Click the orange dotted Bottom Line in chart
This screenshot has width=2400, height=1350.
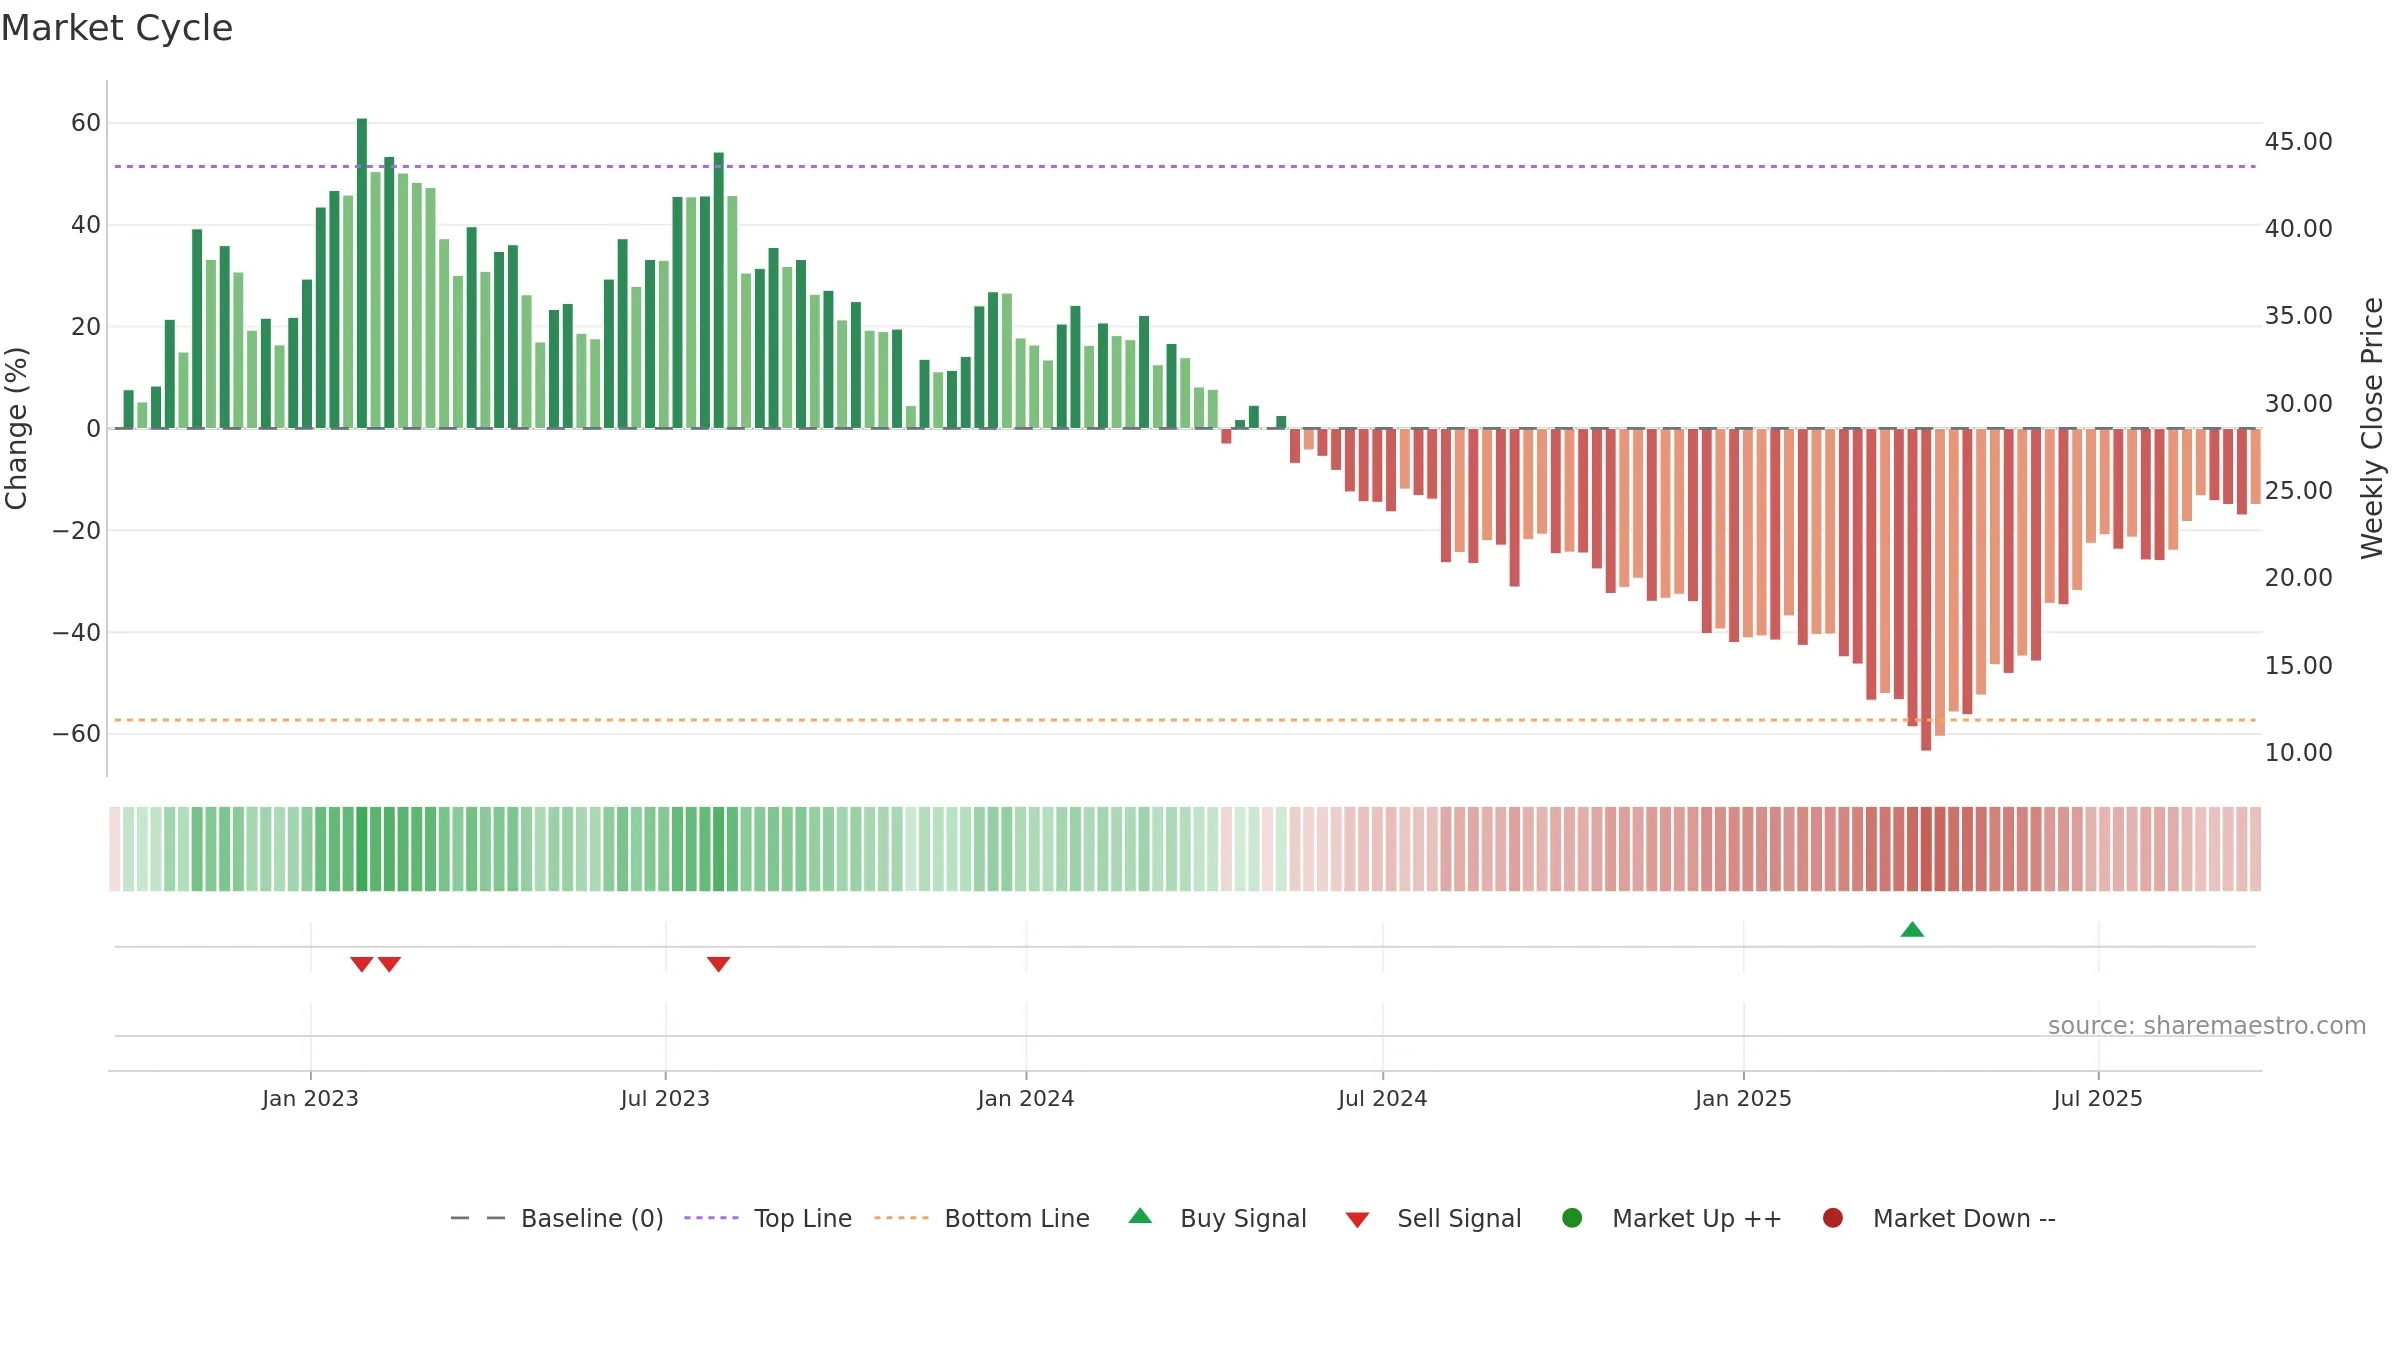click(x=1185, y=720)
